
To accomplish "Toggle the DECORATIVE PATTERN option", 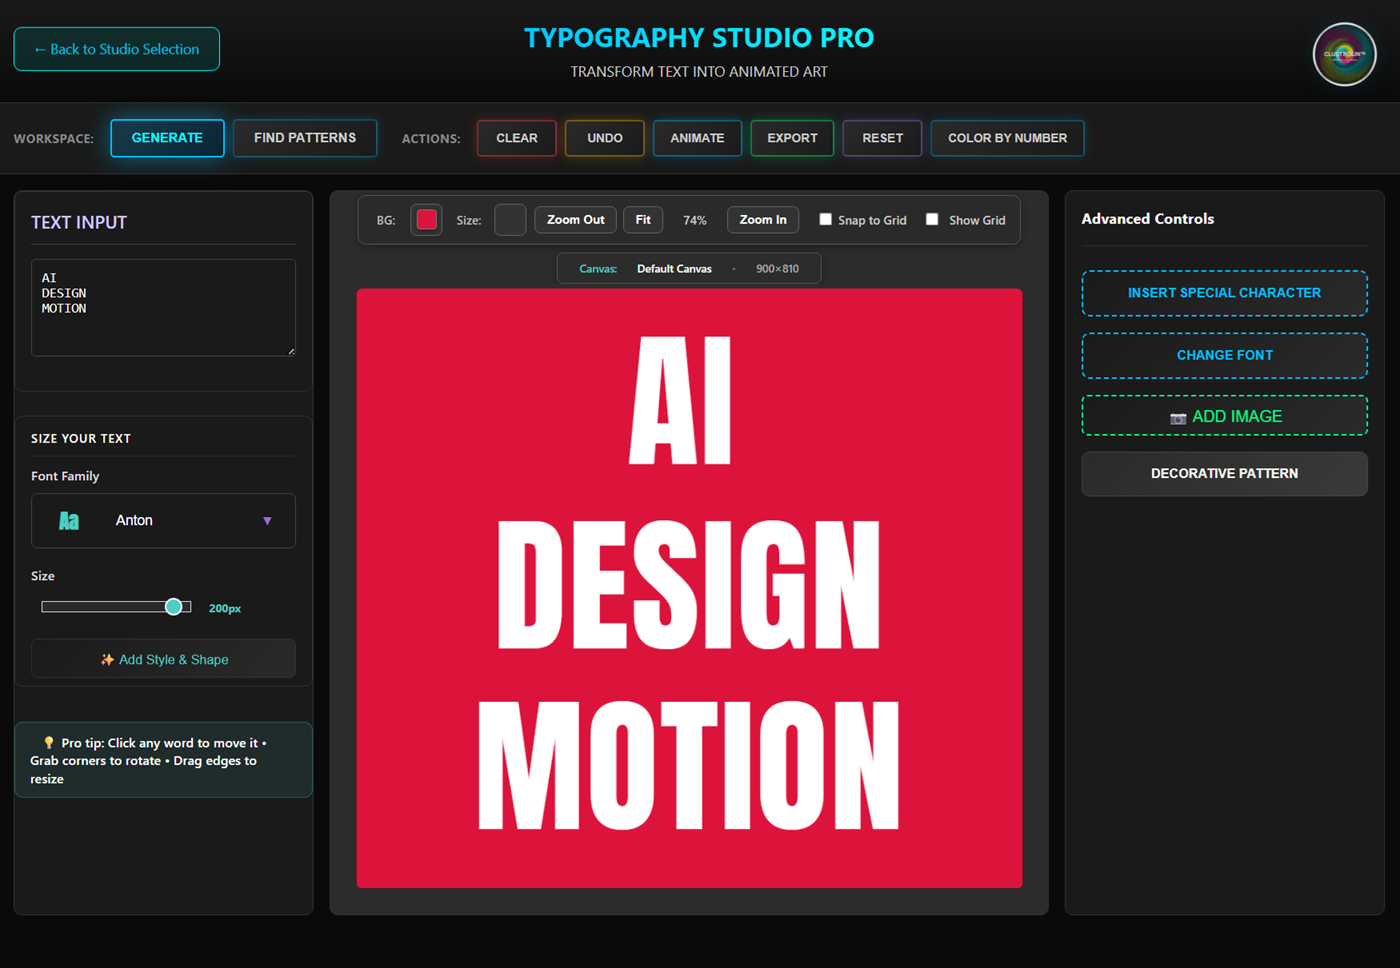I will click(x=1224, y=473).
